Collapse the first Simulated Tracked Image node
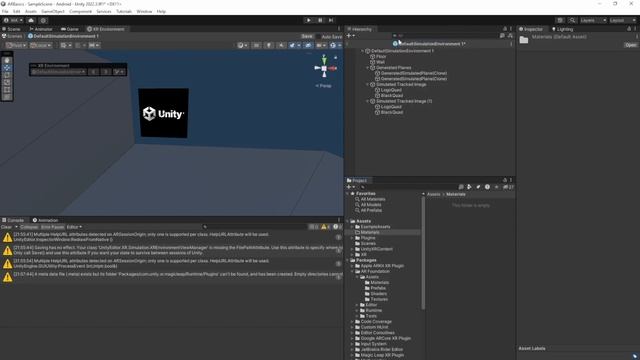Viewport: 640px width, 360px height. point(367,84)
